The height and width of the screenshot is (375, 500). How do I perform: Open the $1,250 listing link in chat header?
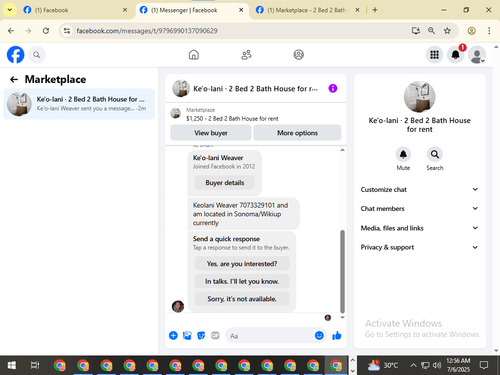tap(232, 119)
